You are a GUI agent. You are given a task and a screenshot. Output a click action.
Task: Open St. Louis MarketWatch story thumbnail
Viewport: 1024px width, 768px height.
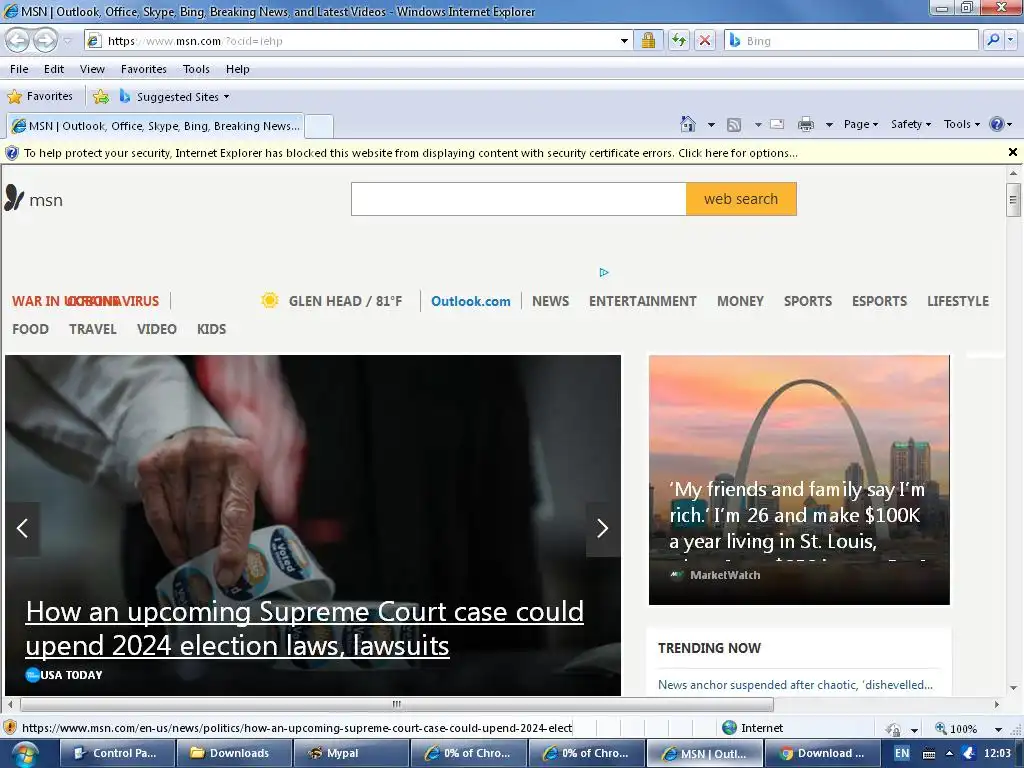799,479
